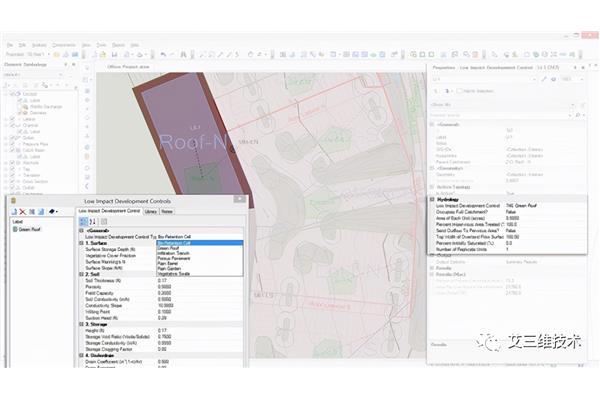
Task: Collapse the 2. Soil section
Action: 81,274
